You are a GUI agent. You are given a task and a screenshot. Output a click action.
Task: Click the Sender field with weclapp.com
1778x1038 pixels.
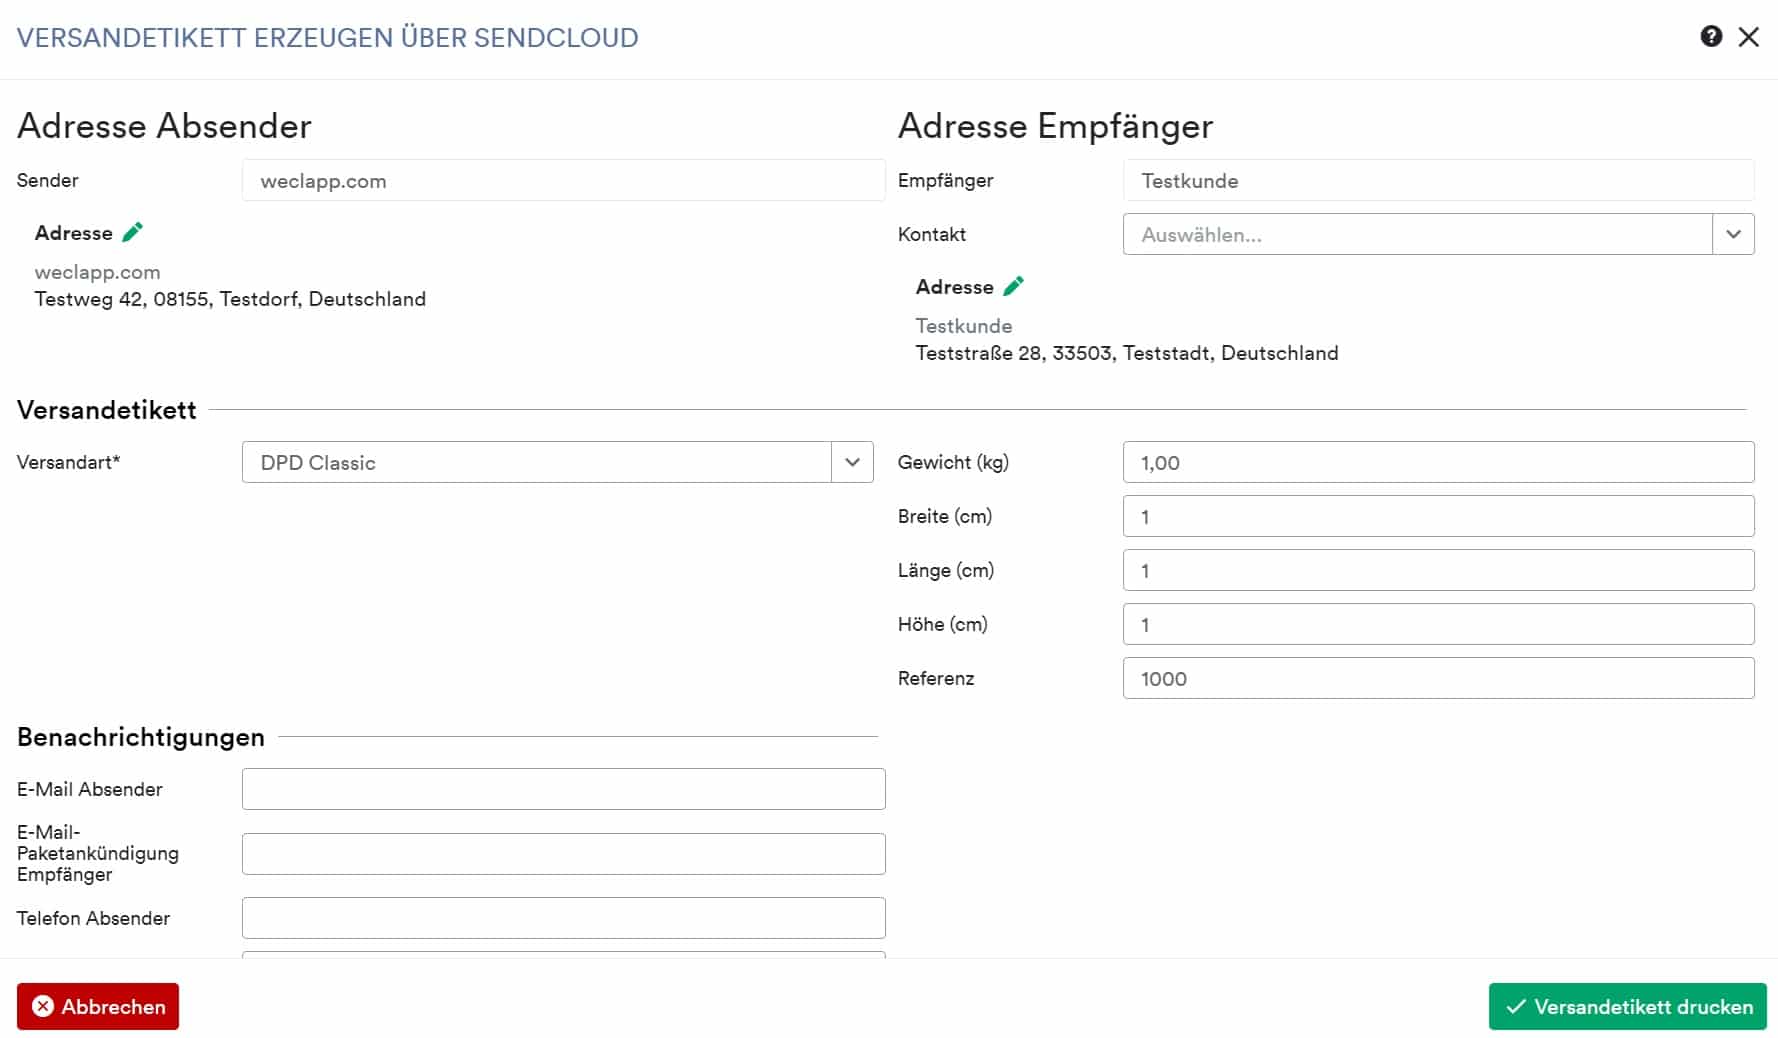(x=563, y=180)
